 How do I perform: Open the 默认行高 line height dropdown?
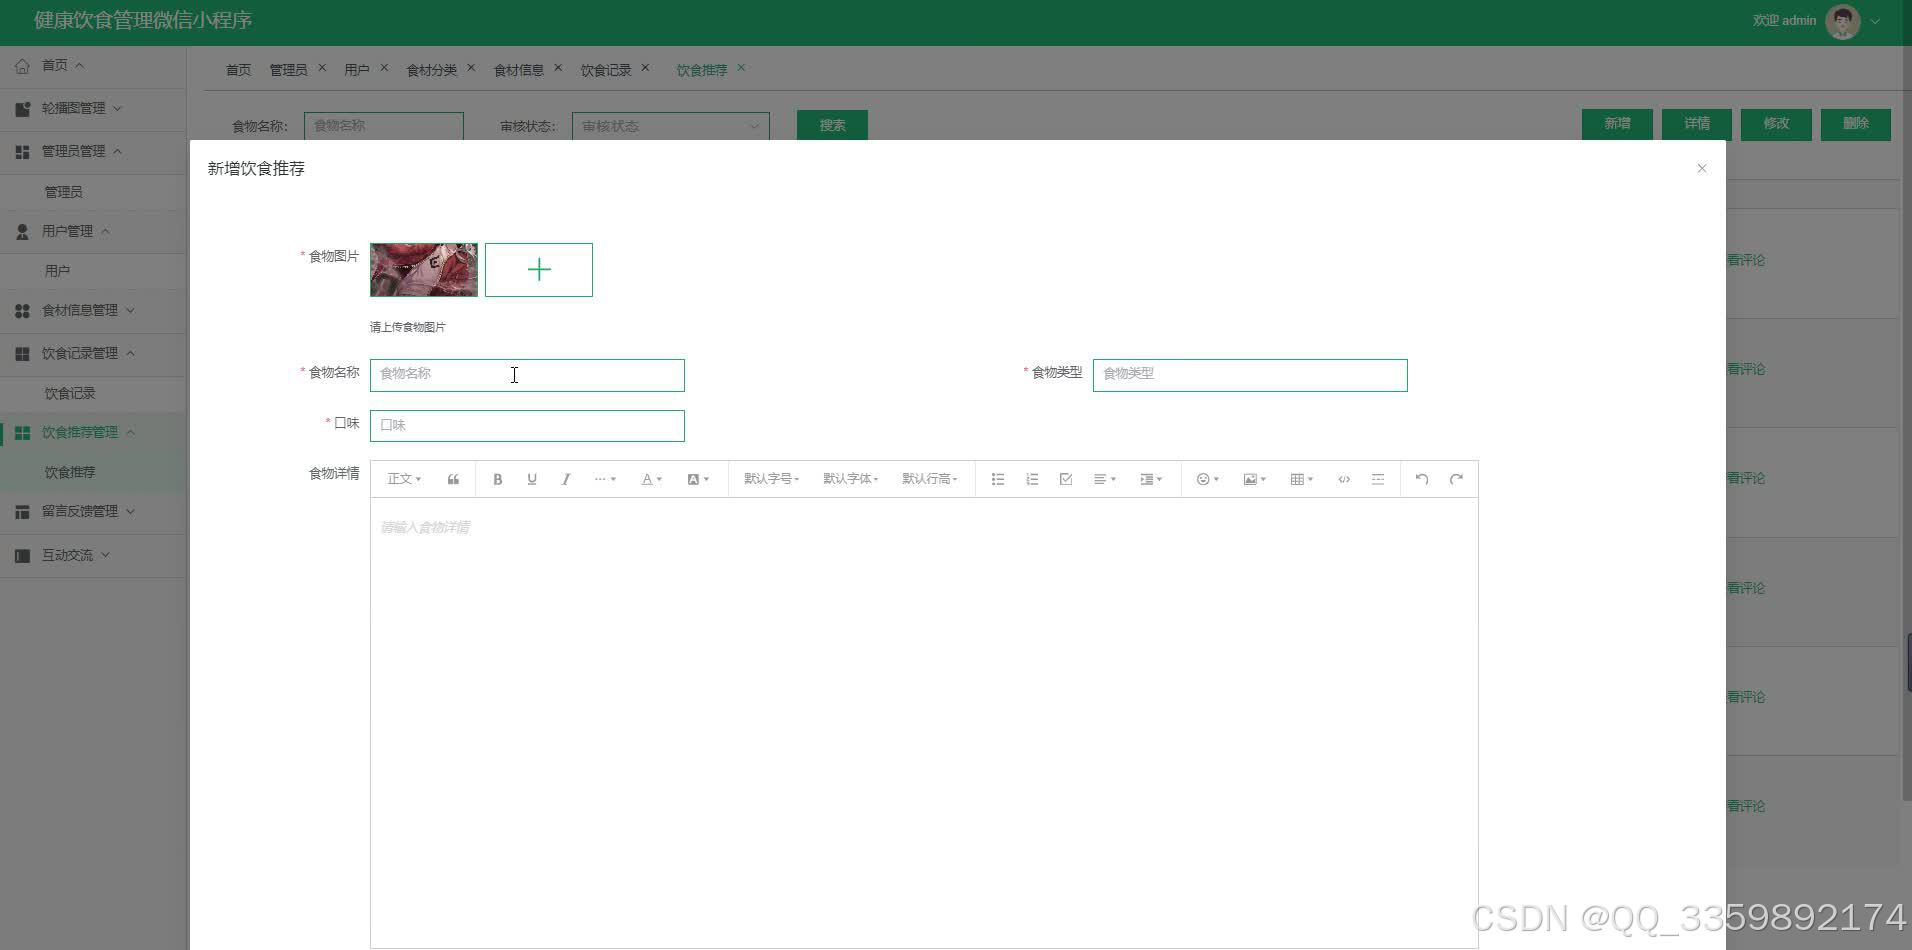[929, 479]
